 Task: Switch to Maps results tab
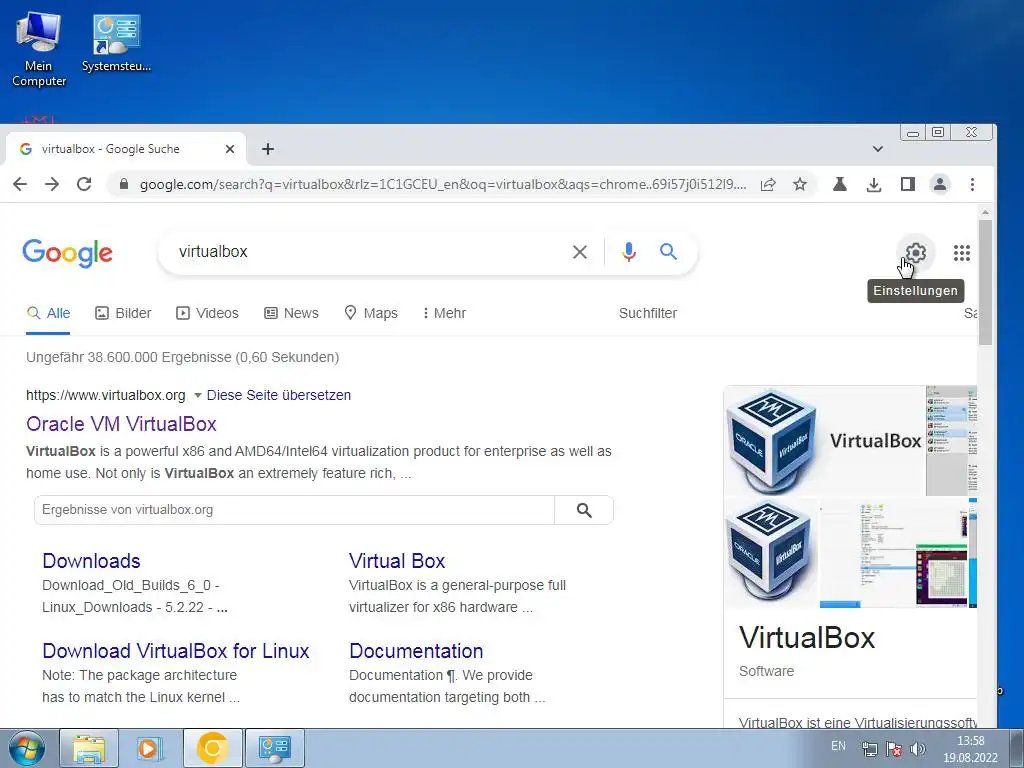(371, 313)
